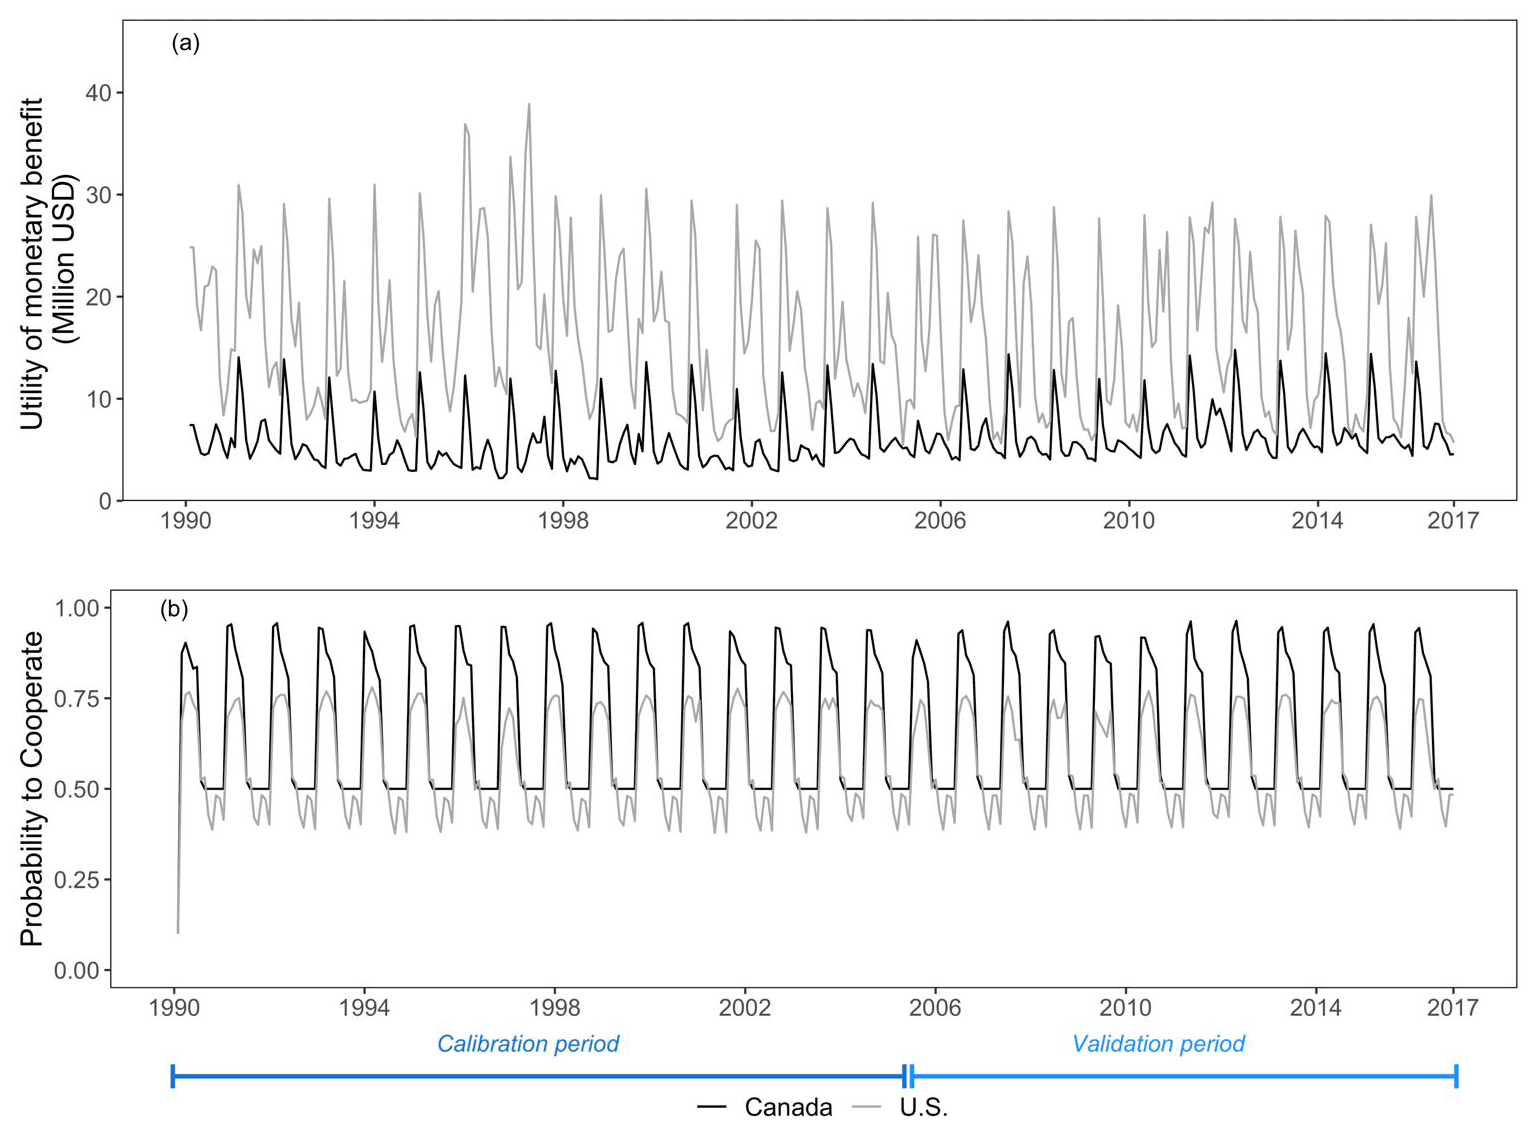Click the Validation period label
The height and width of the screenshot is (1130, 1538).
click(1158, 1044)
